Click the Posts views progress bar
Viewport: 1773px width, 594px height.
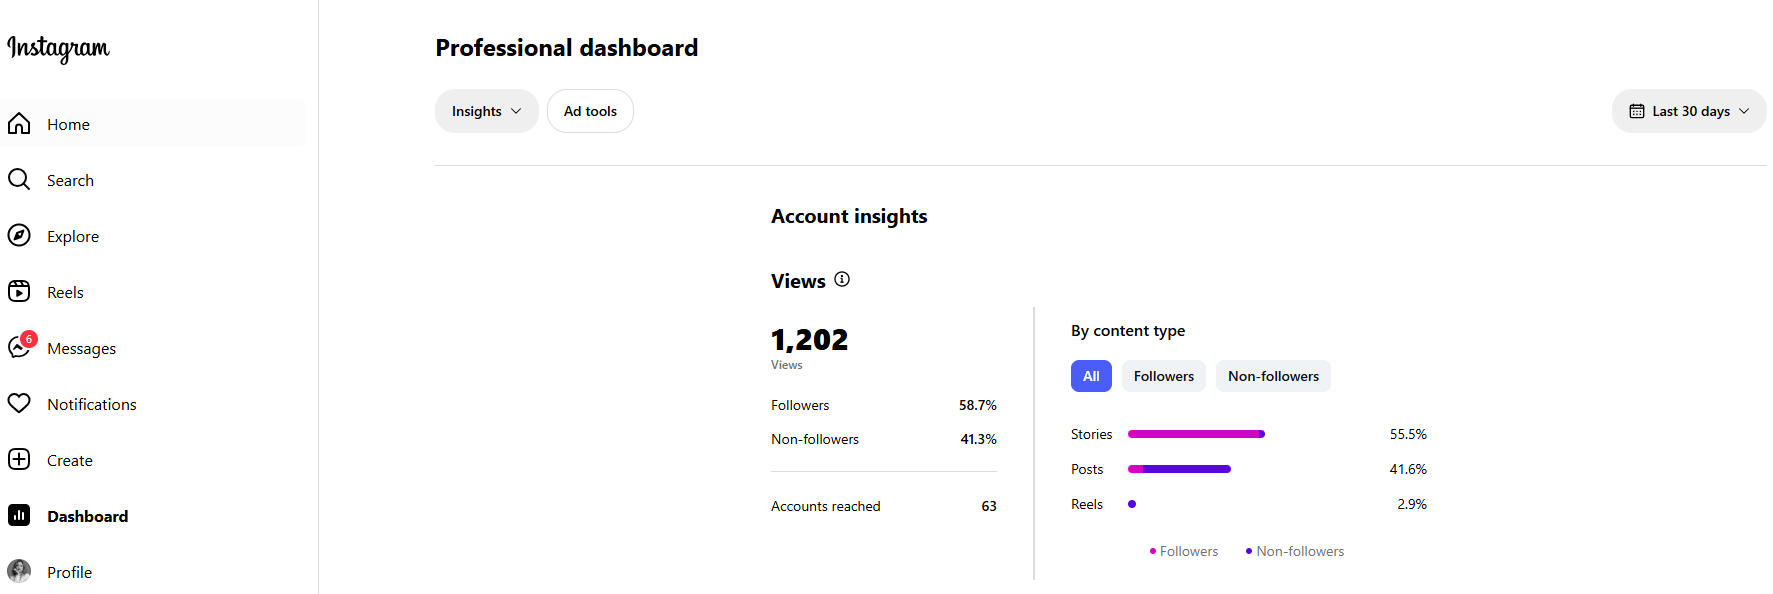1179,469
